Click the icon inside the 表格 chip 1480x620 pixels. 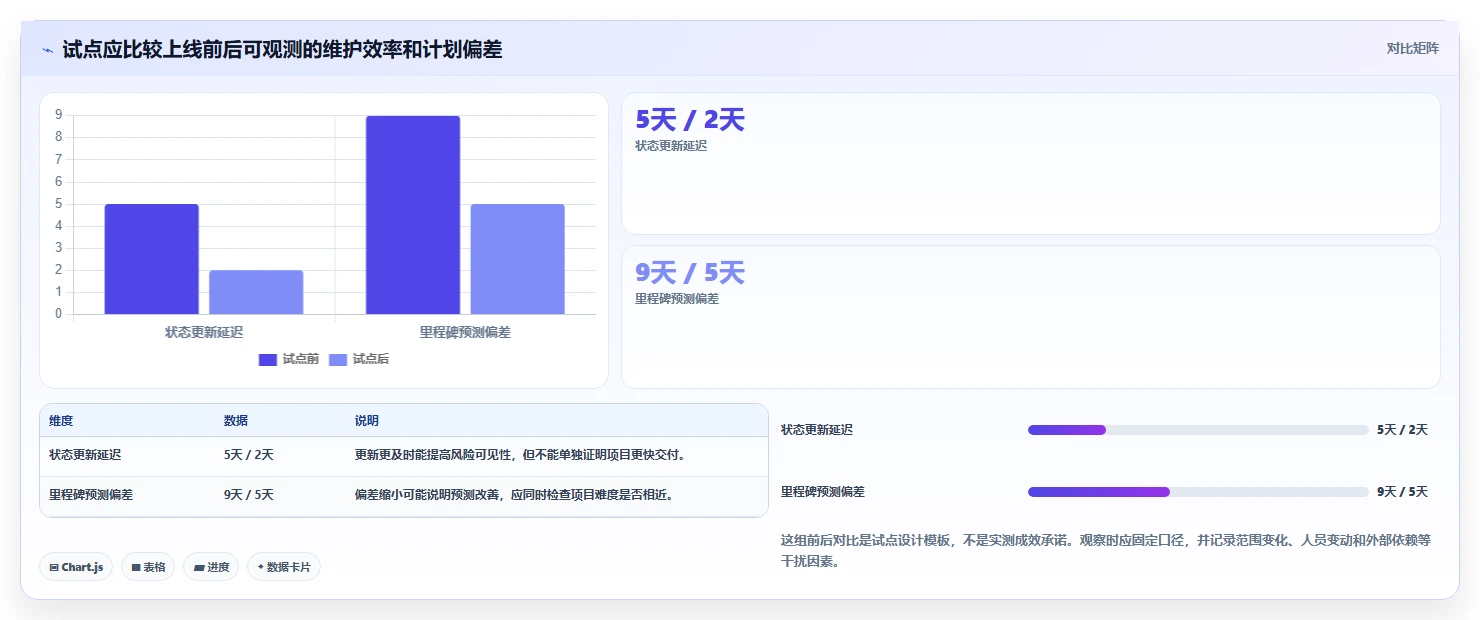(x=136, y=568)
